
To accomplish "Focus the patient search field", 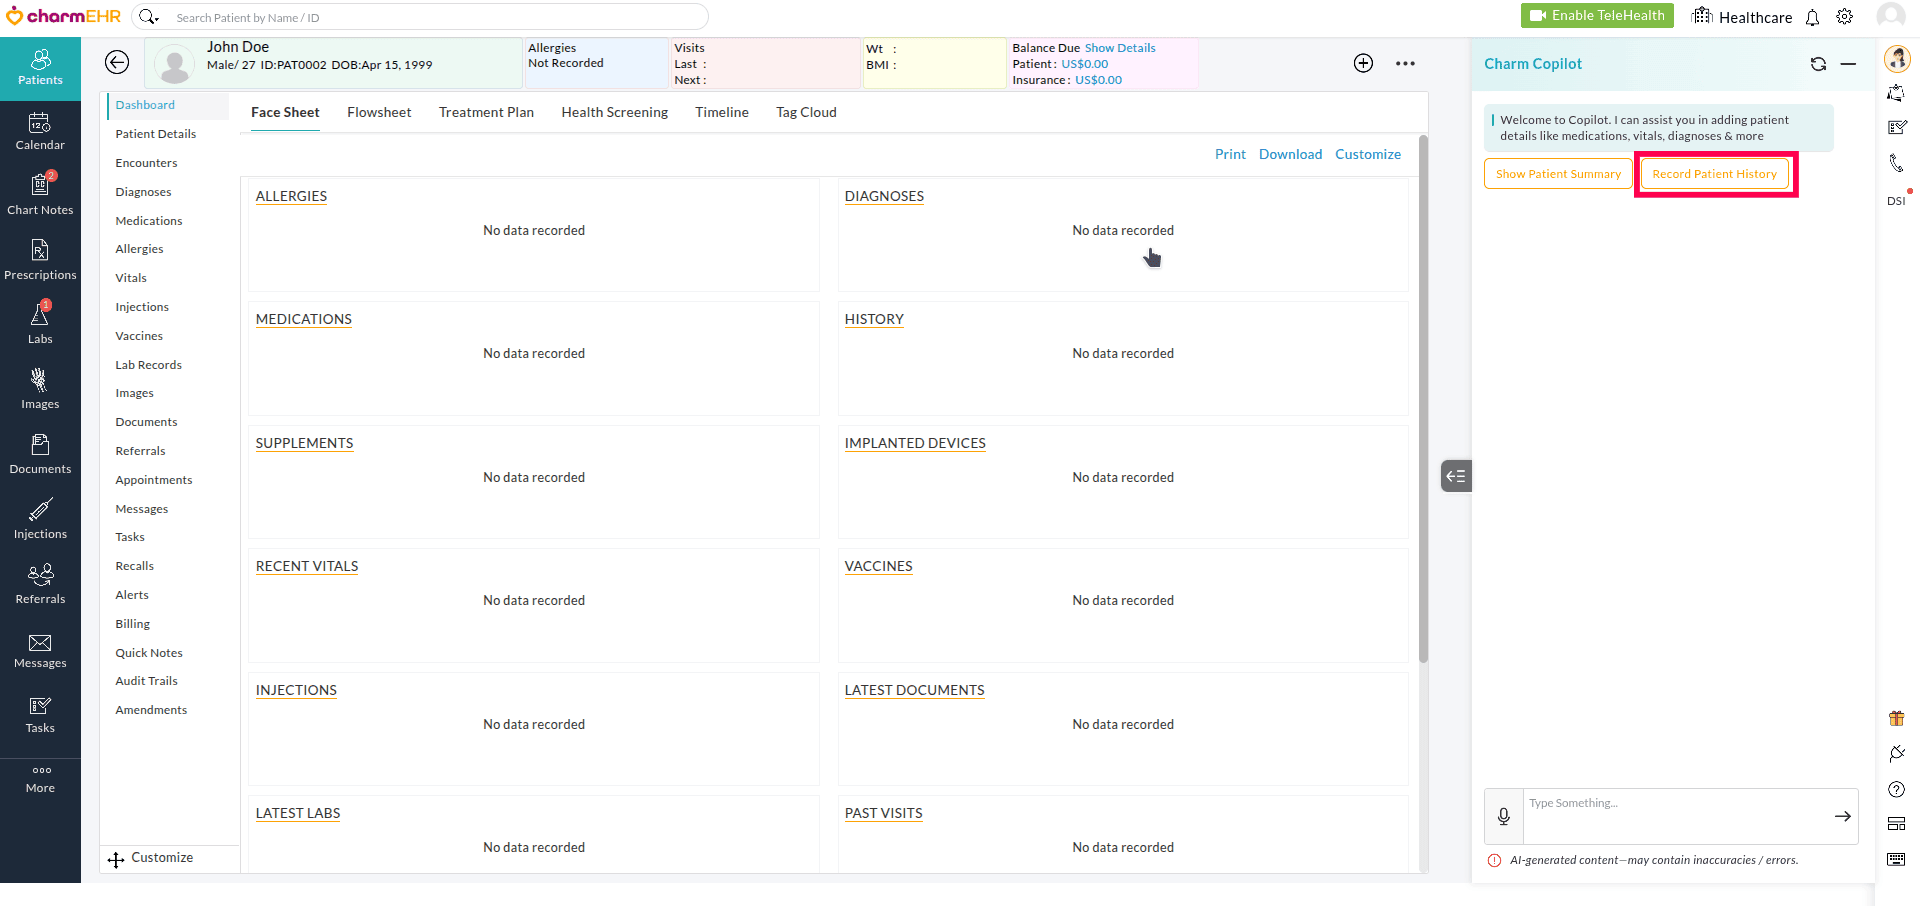I will click(435, 17).
